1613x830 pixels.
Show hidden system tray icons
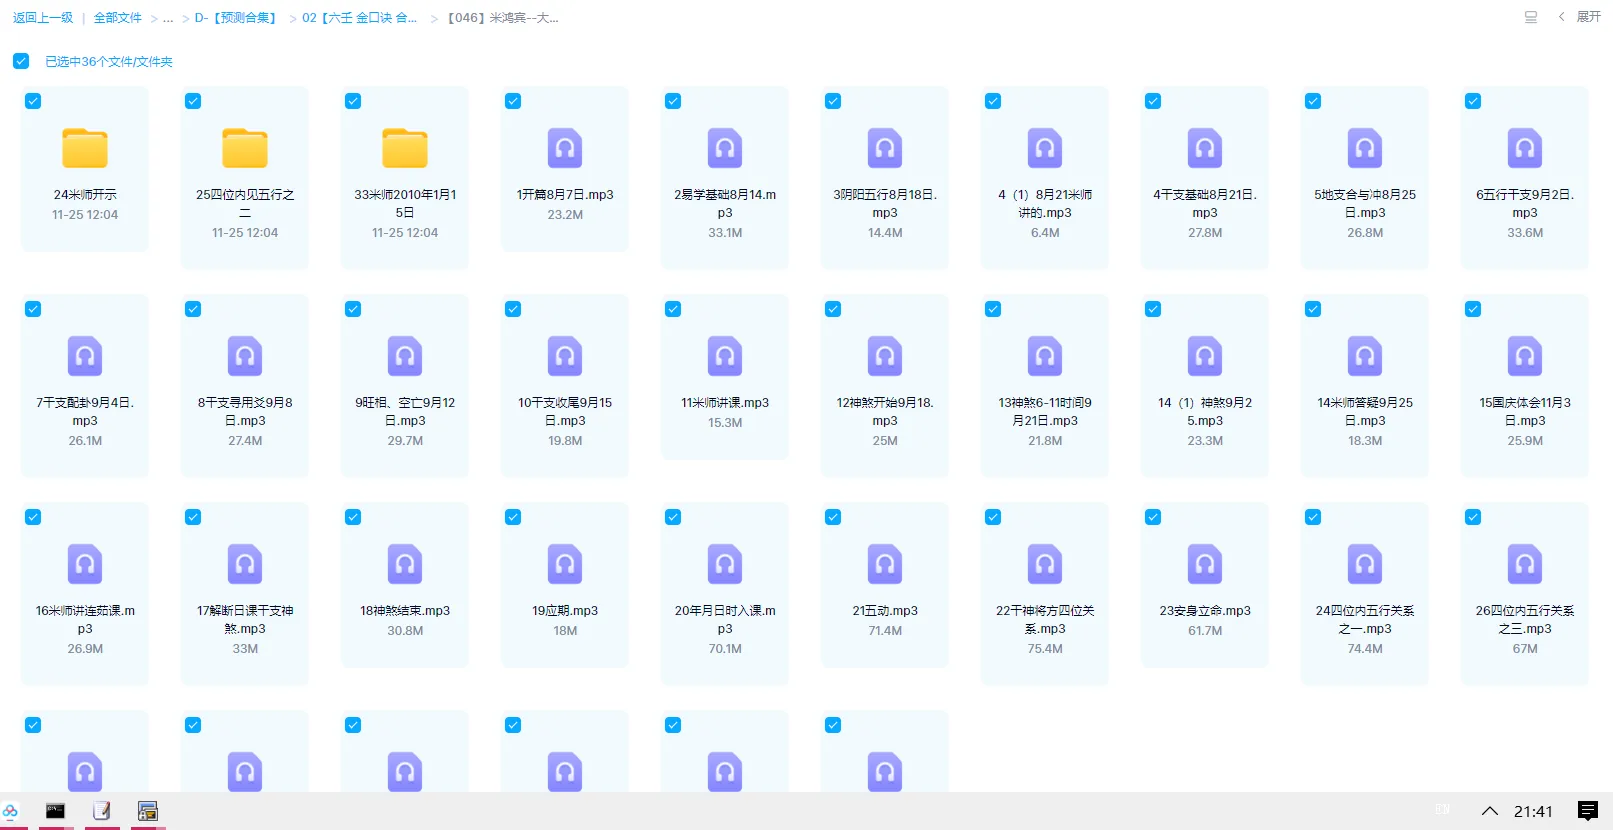[1489, 811]
